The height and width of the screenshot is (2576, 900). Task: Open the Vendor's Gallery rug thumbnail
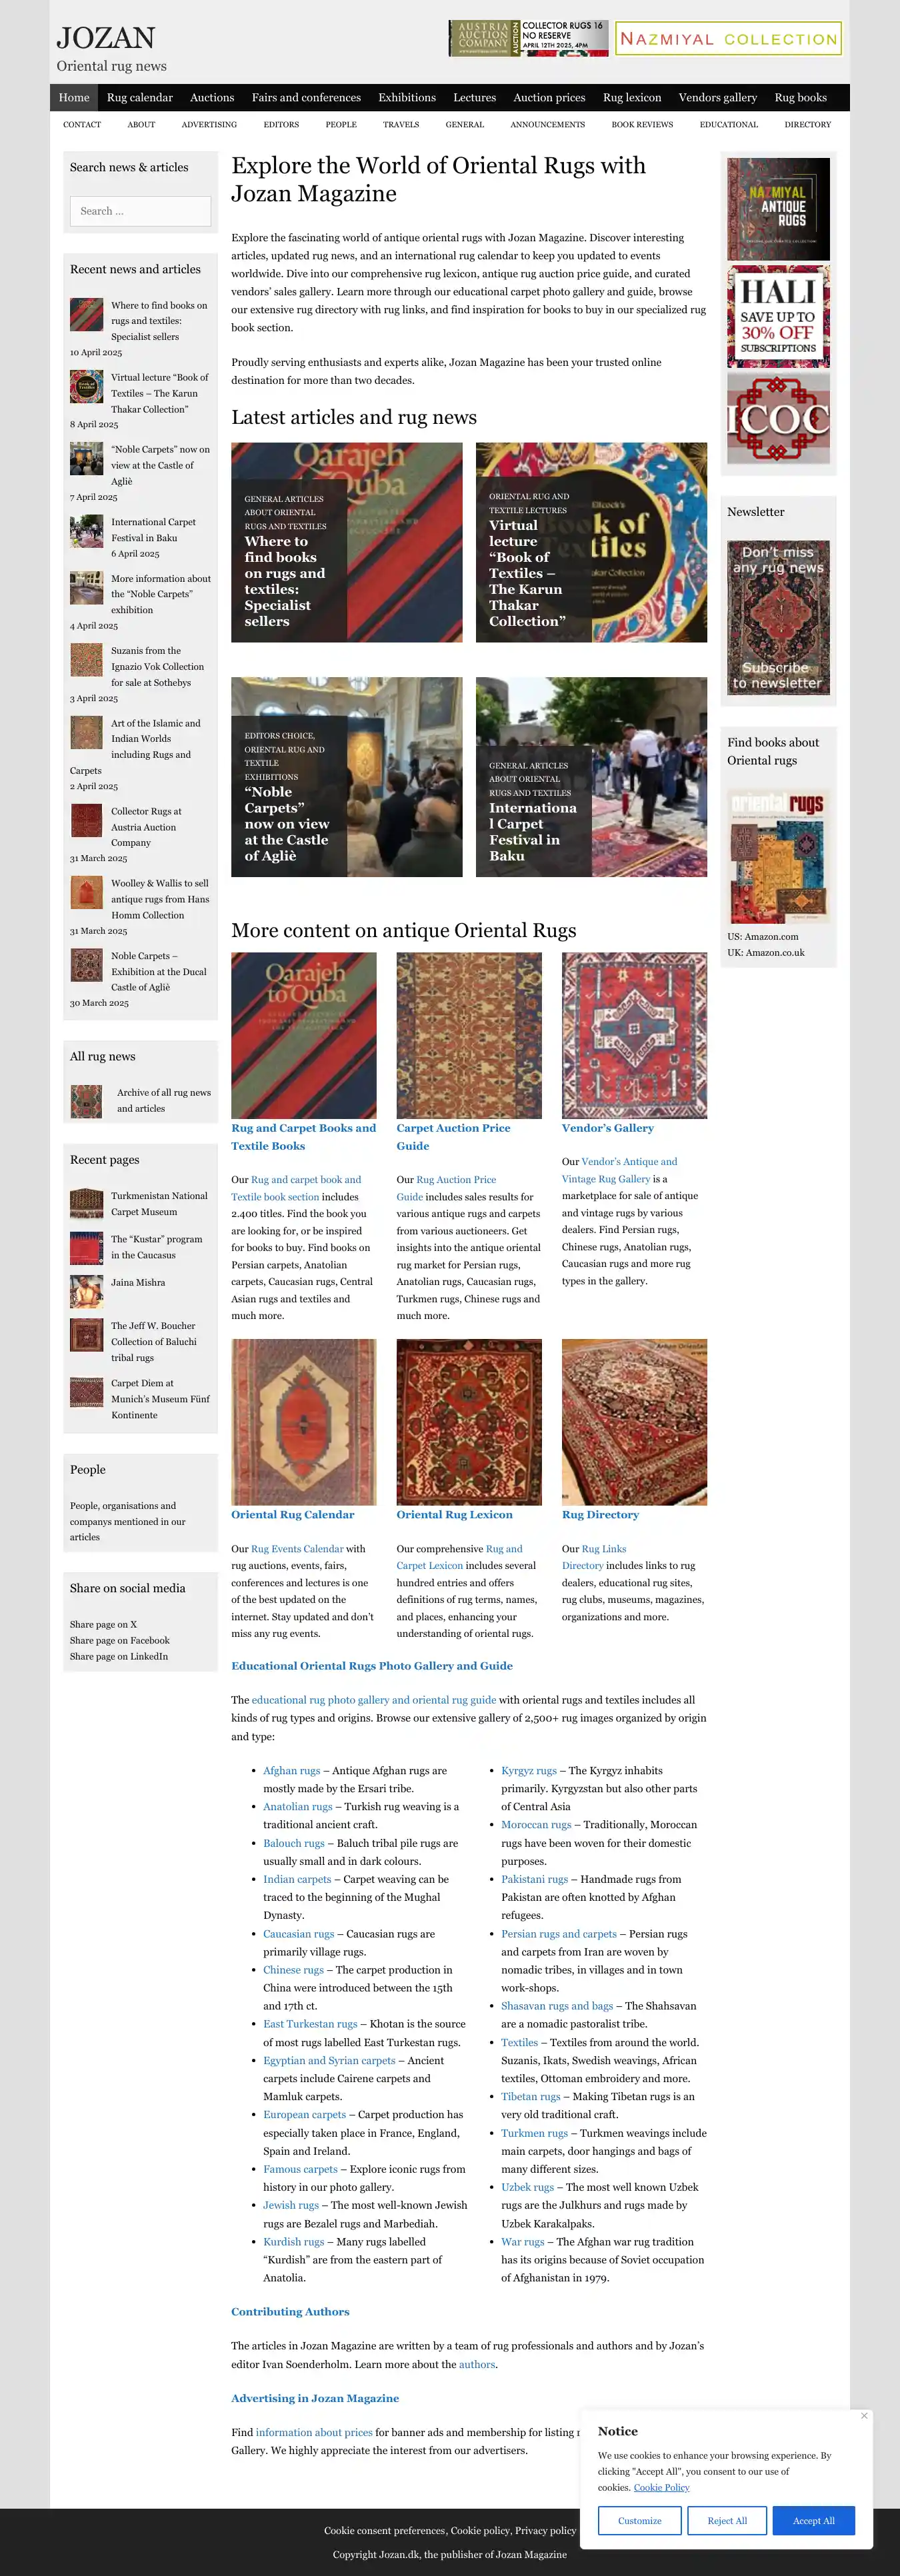pos(634,1035)
